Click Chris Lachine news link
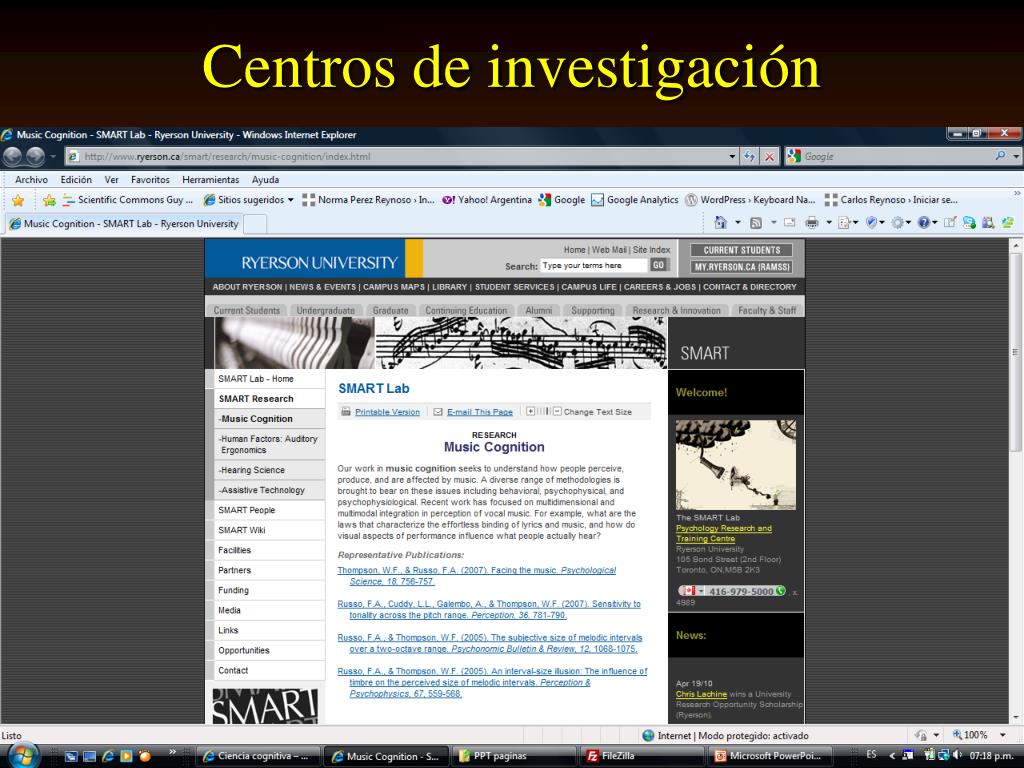 click(701, 694)
